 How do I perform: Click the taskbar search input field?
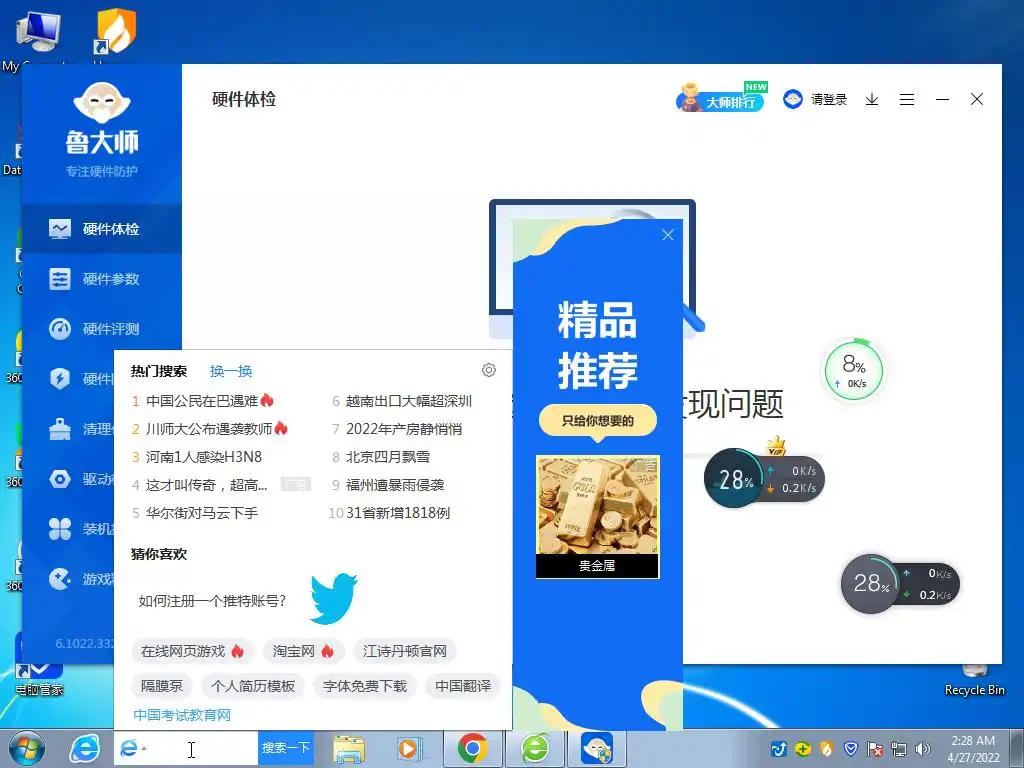[x=202, y=748]
